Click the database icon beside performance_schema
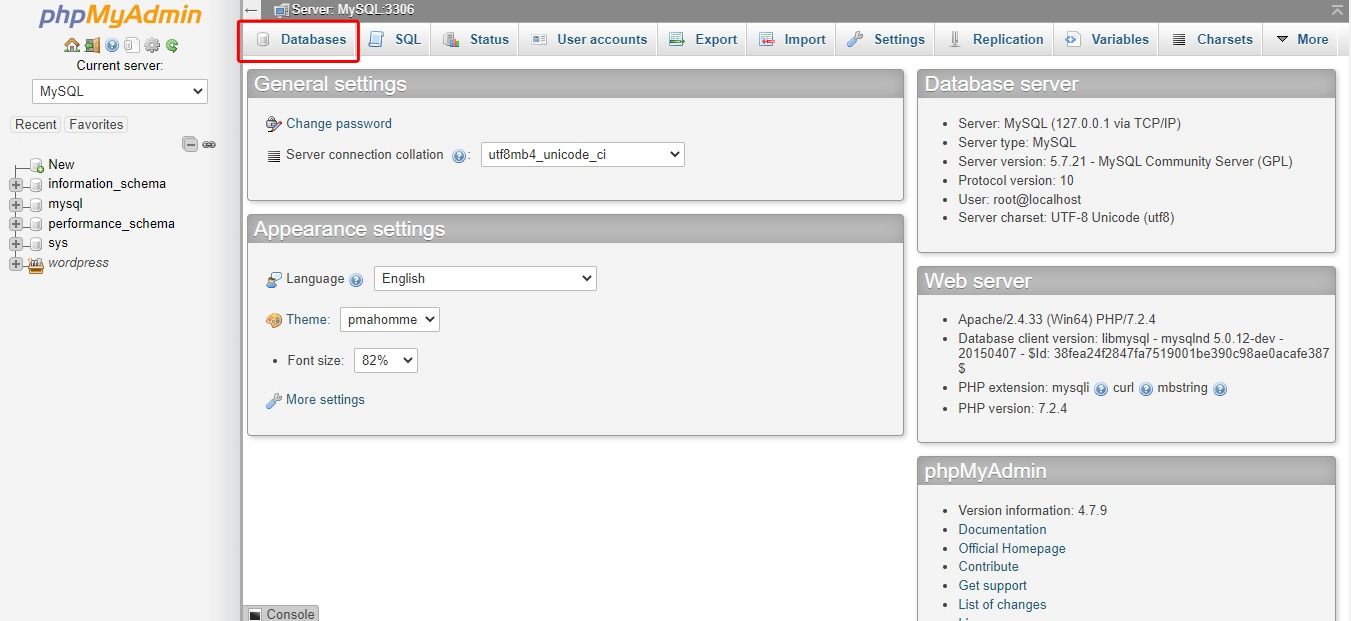Screen dimensions: 1351x621 point(36,224)
